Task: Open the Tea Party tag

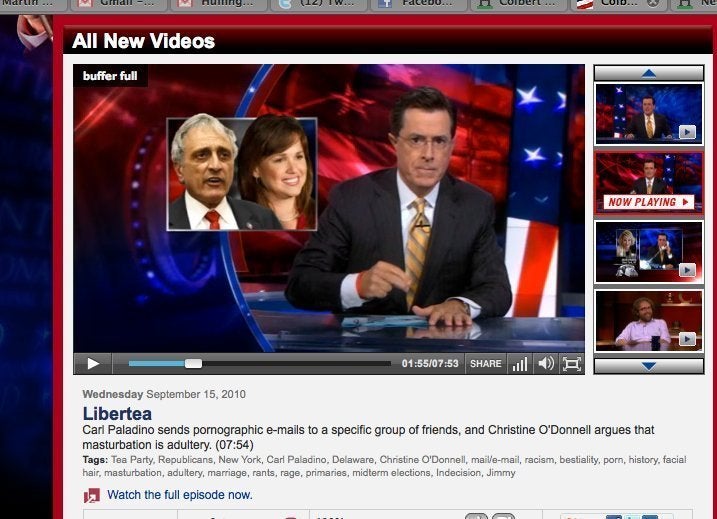Action: (x=132, y=460)
